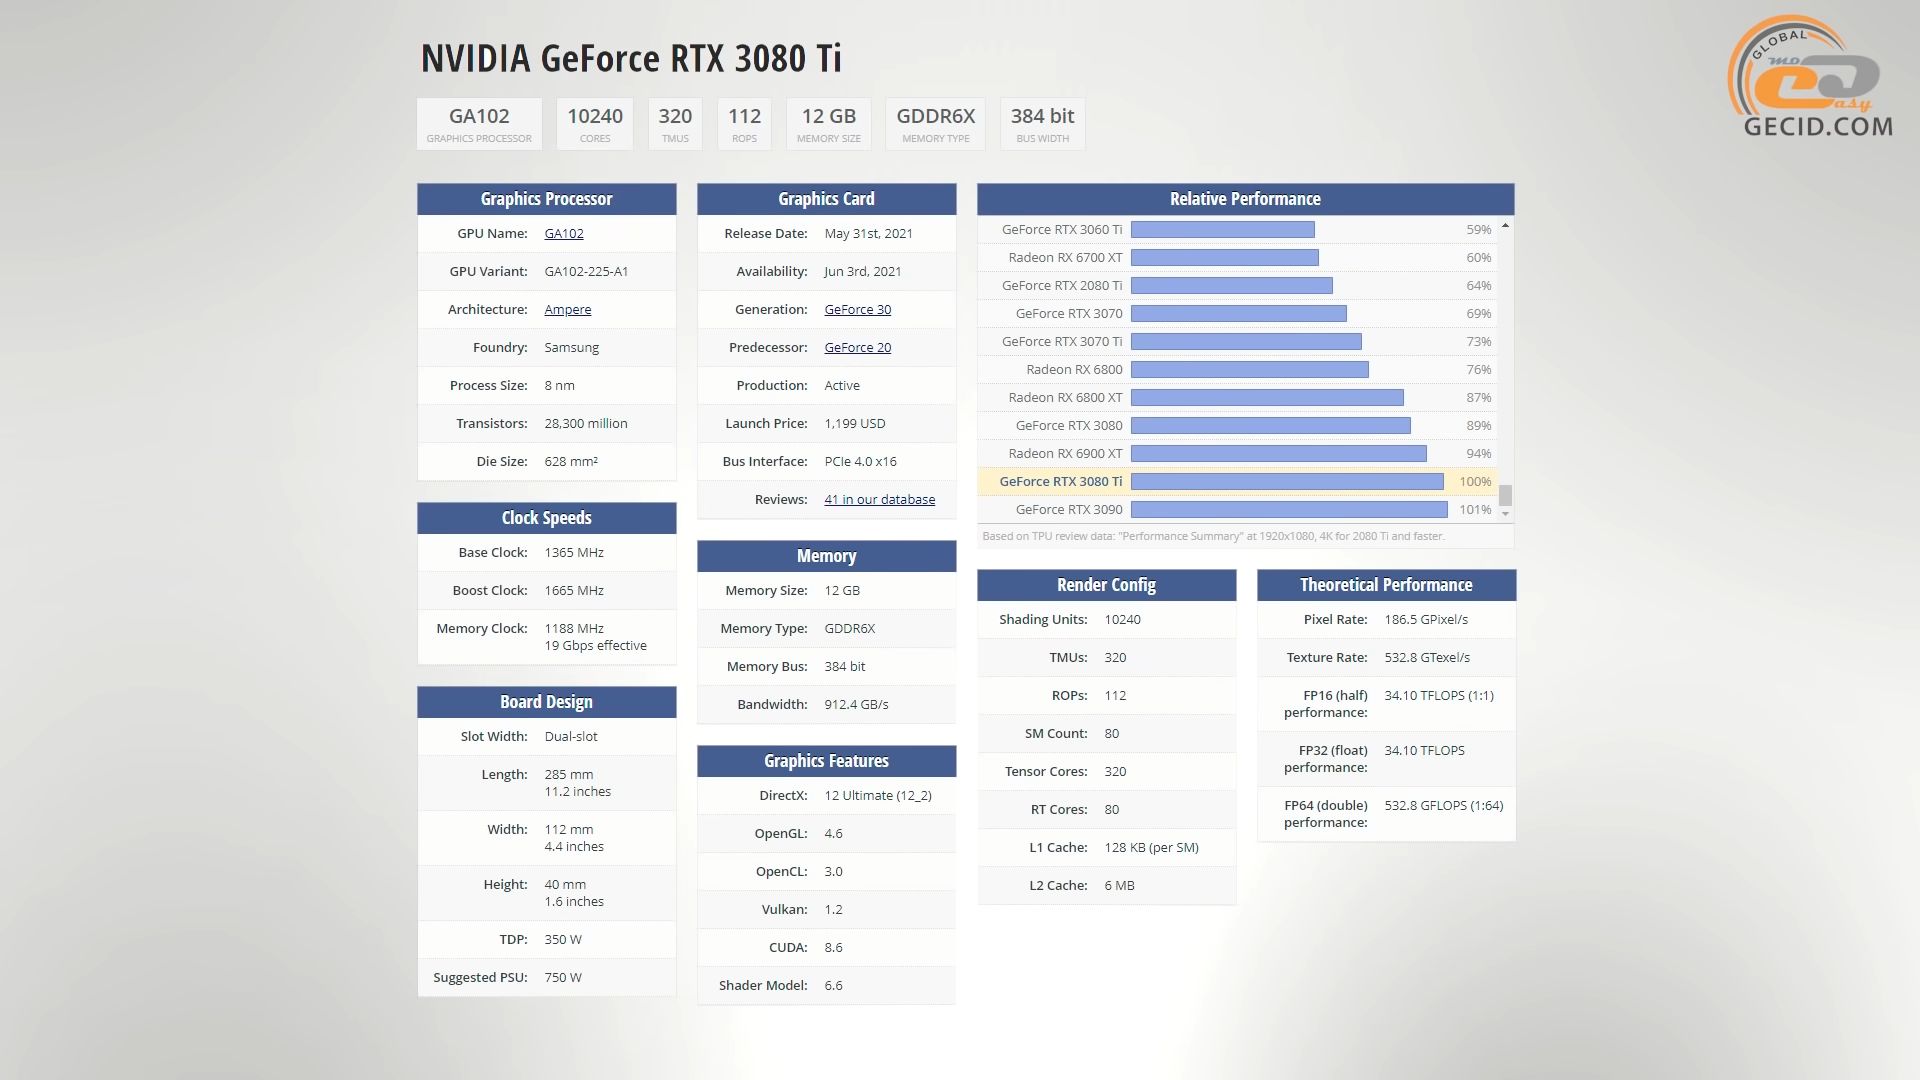The width and height of the screenshot is (1920, 1080).
Task: Click the Jun 3rd, 2021 availability value
Action: (863, 271)
